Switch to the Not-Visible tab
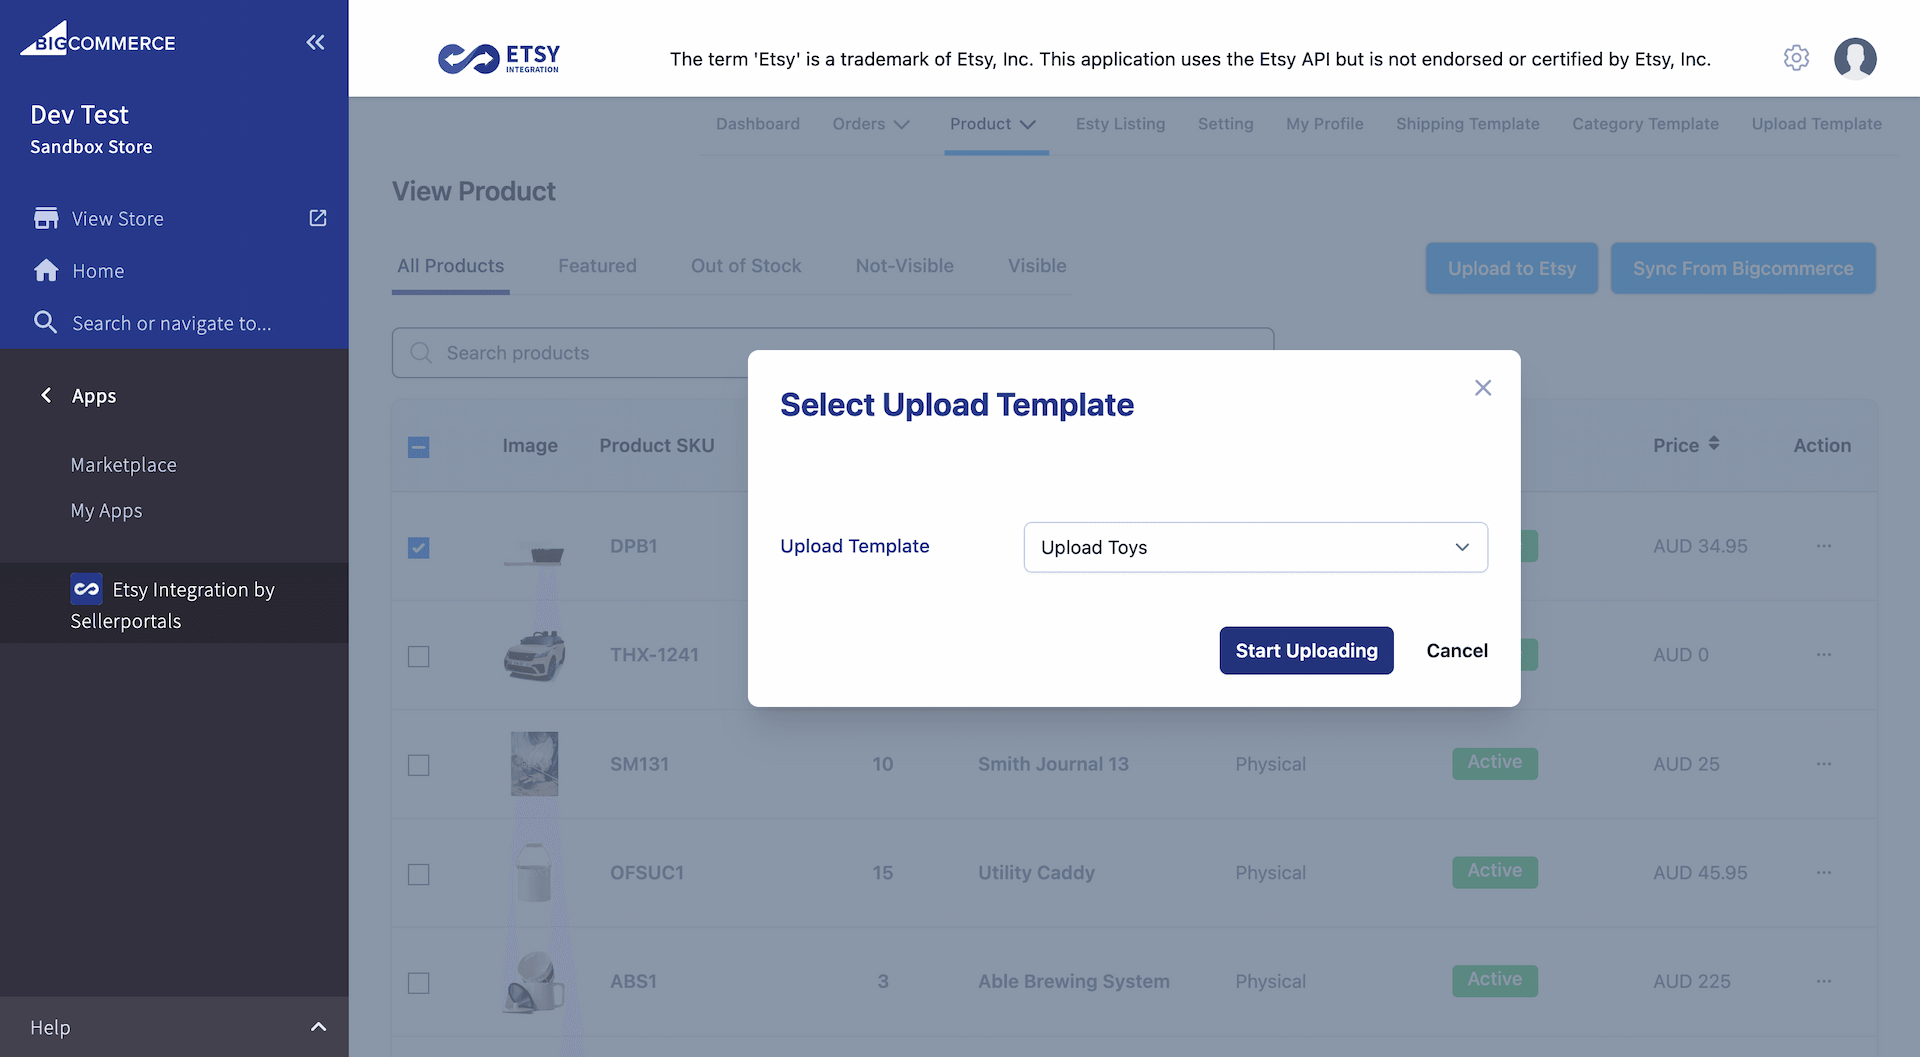The width and height of the screenshot is (1920, 1057). pos(904,266)
